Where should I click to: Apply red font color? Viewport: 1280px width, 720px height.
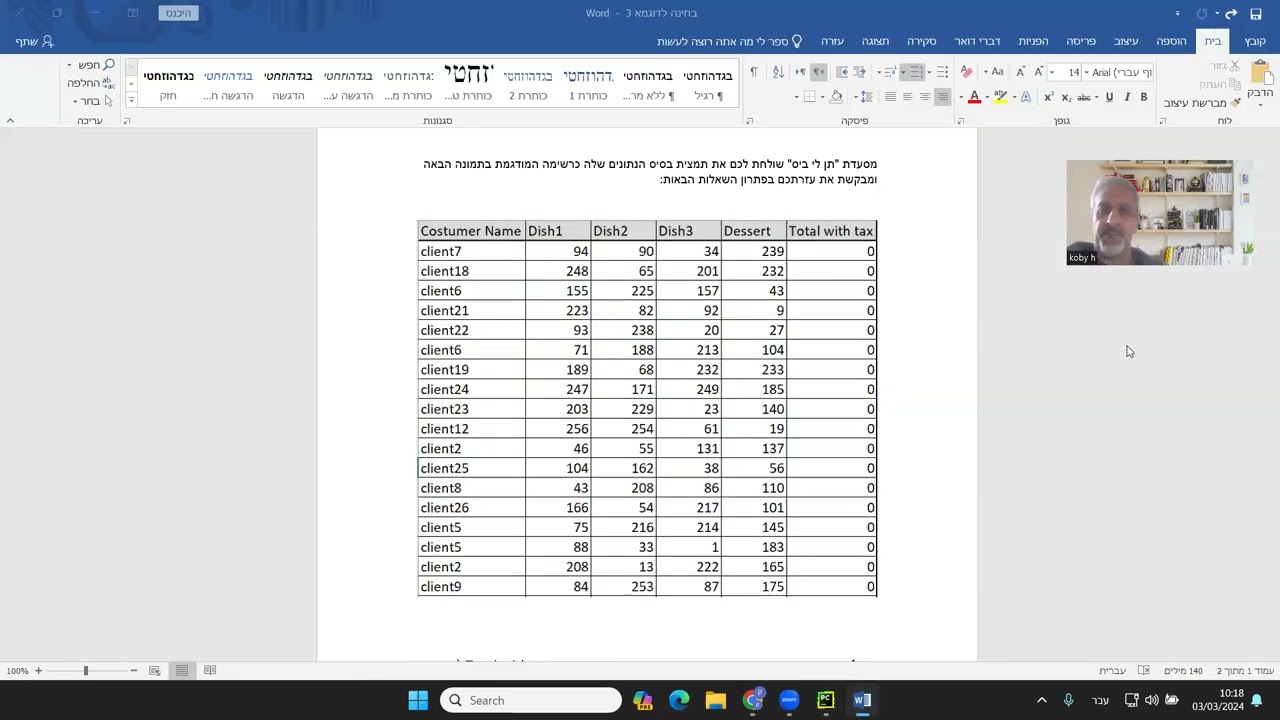click(975, 97)
